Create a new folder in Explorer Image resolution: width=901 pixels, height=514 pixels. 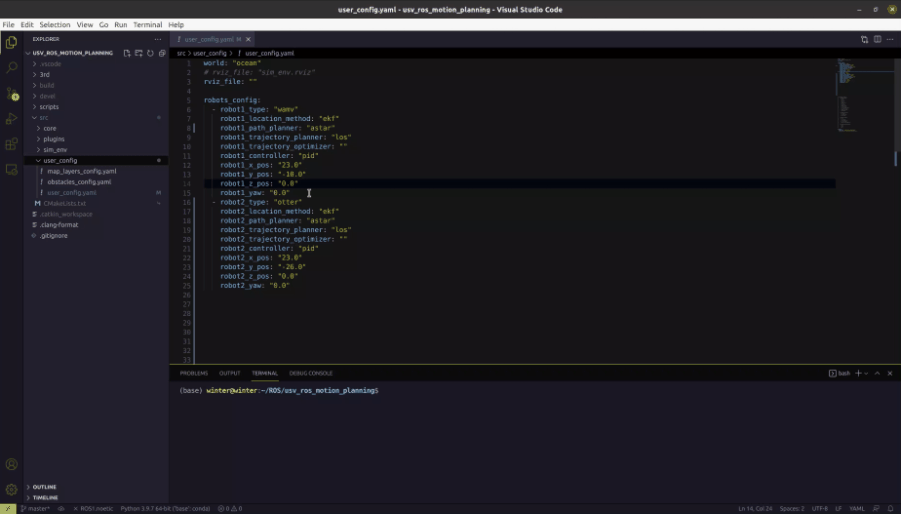point(138,53)
